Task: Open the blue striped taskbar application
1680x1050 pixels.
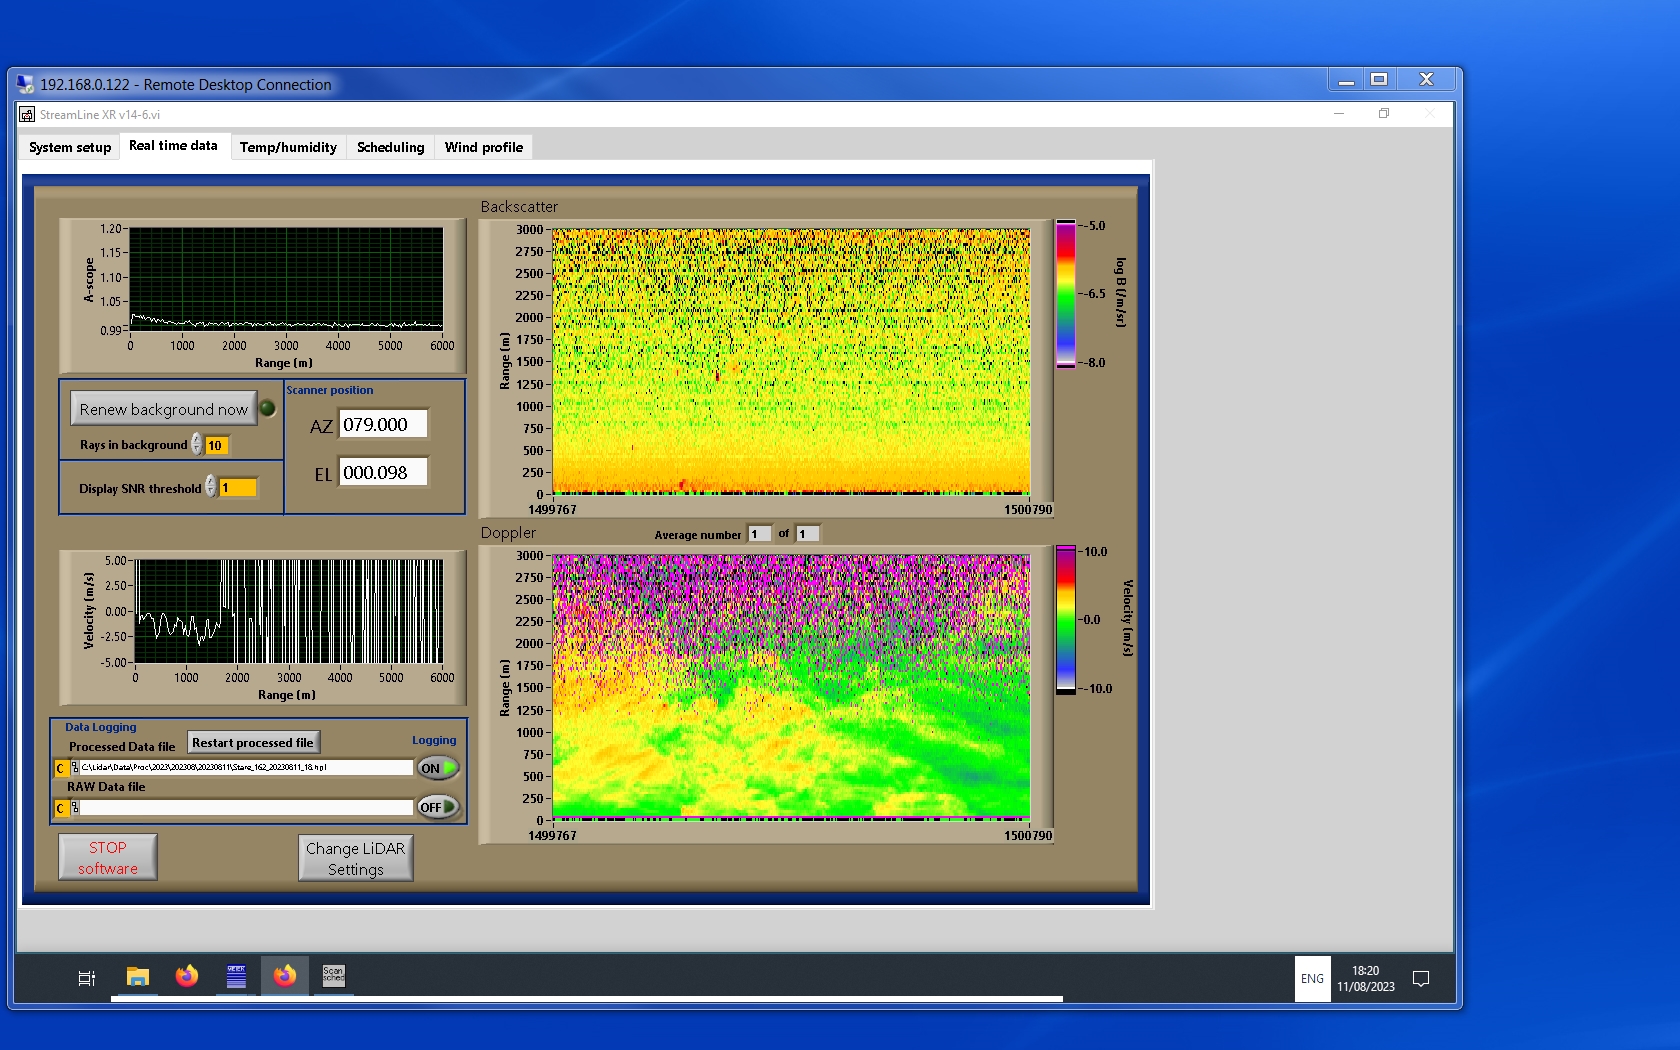Action: 236,976
